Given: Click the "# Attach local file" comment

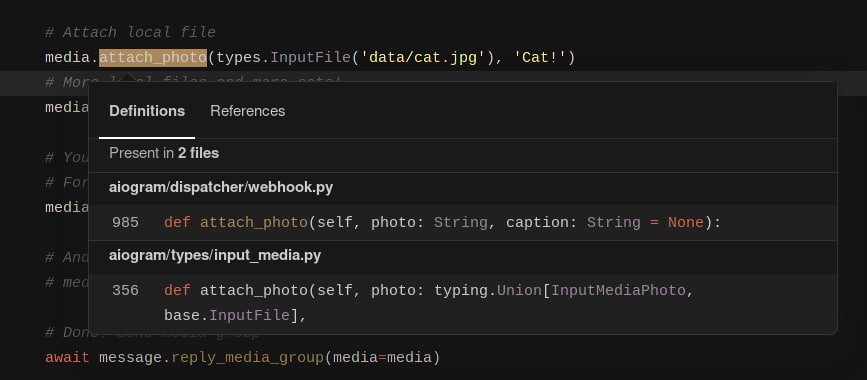Looking at the screenshot, I should (130, 33).
